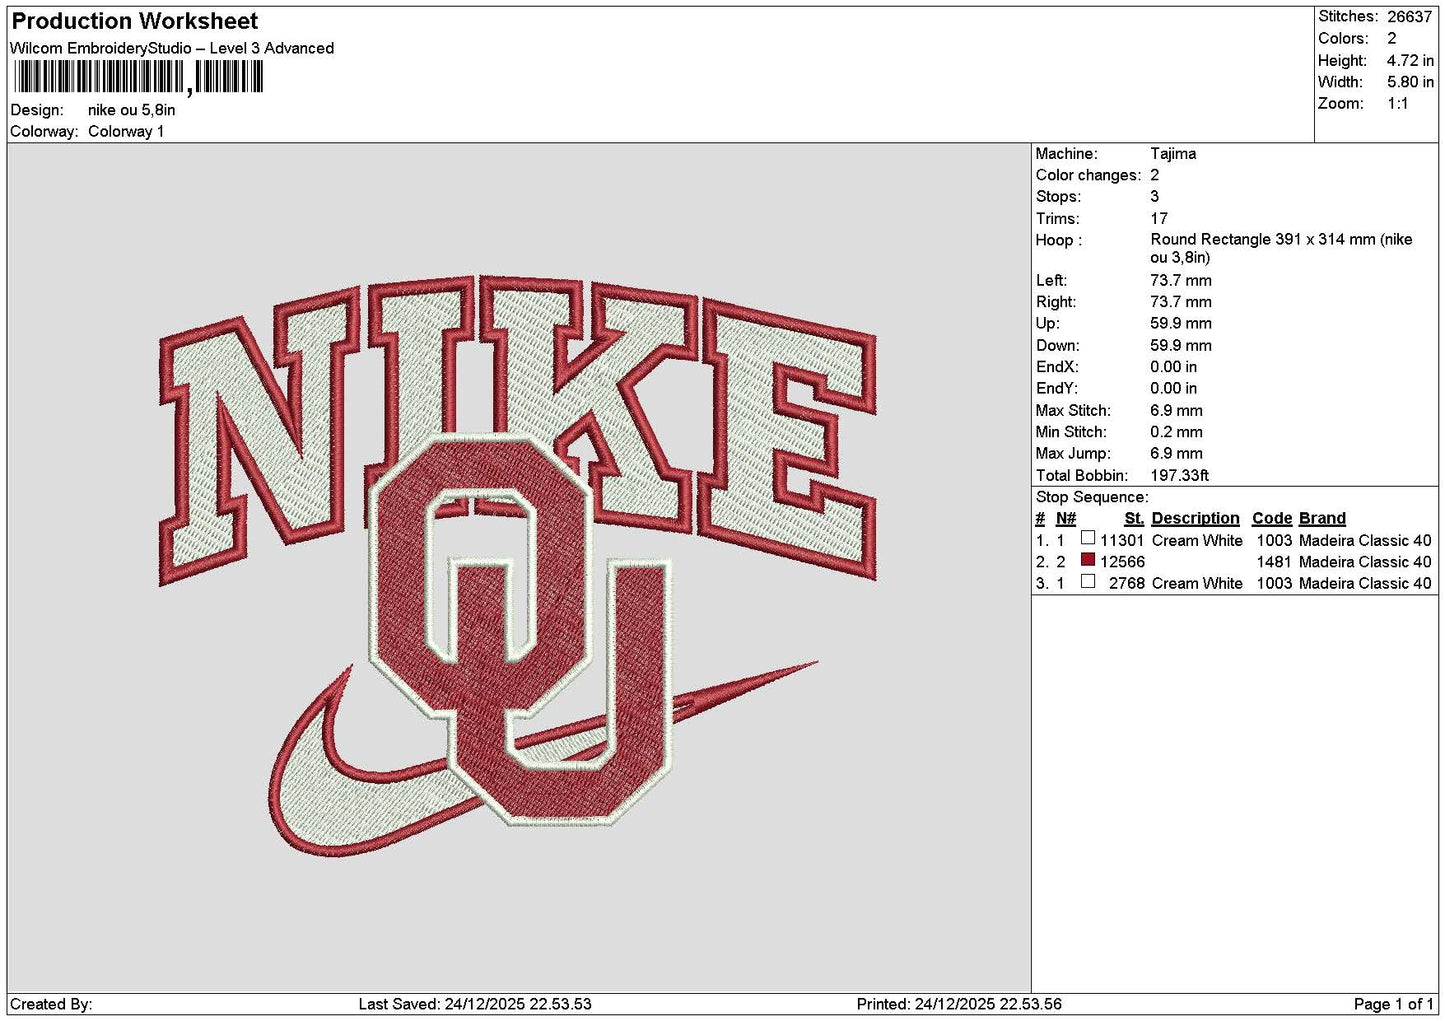Click the 'EndY:' label

pos(1057,388)
